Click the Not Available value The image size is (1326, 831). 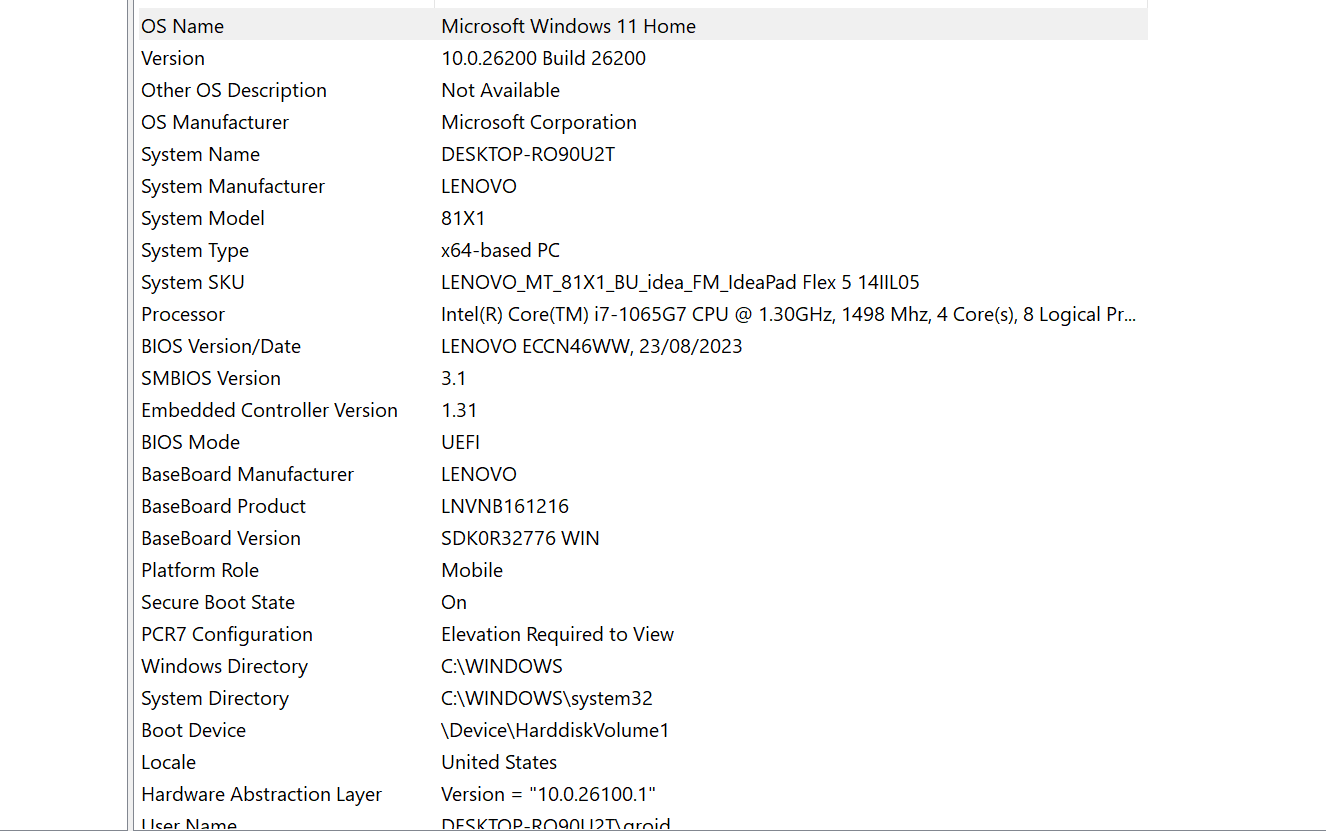500,90
